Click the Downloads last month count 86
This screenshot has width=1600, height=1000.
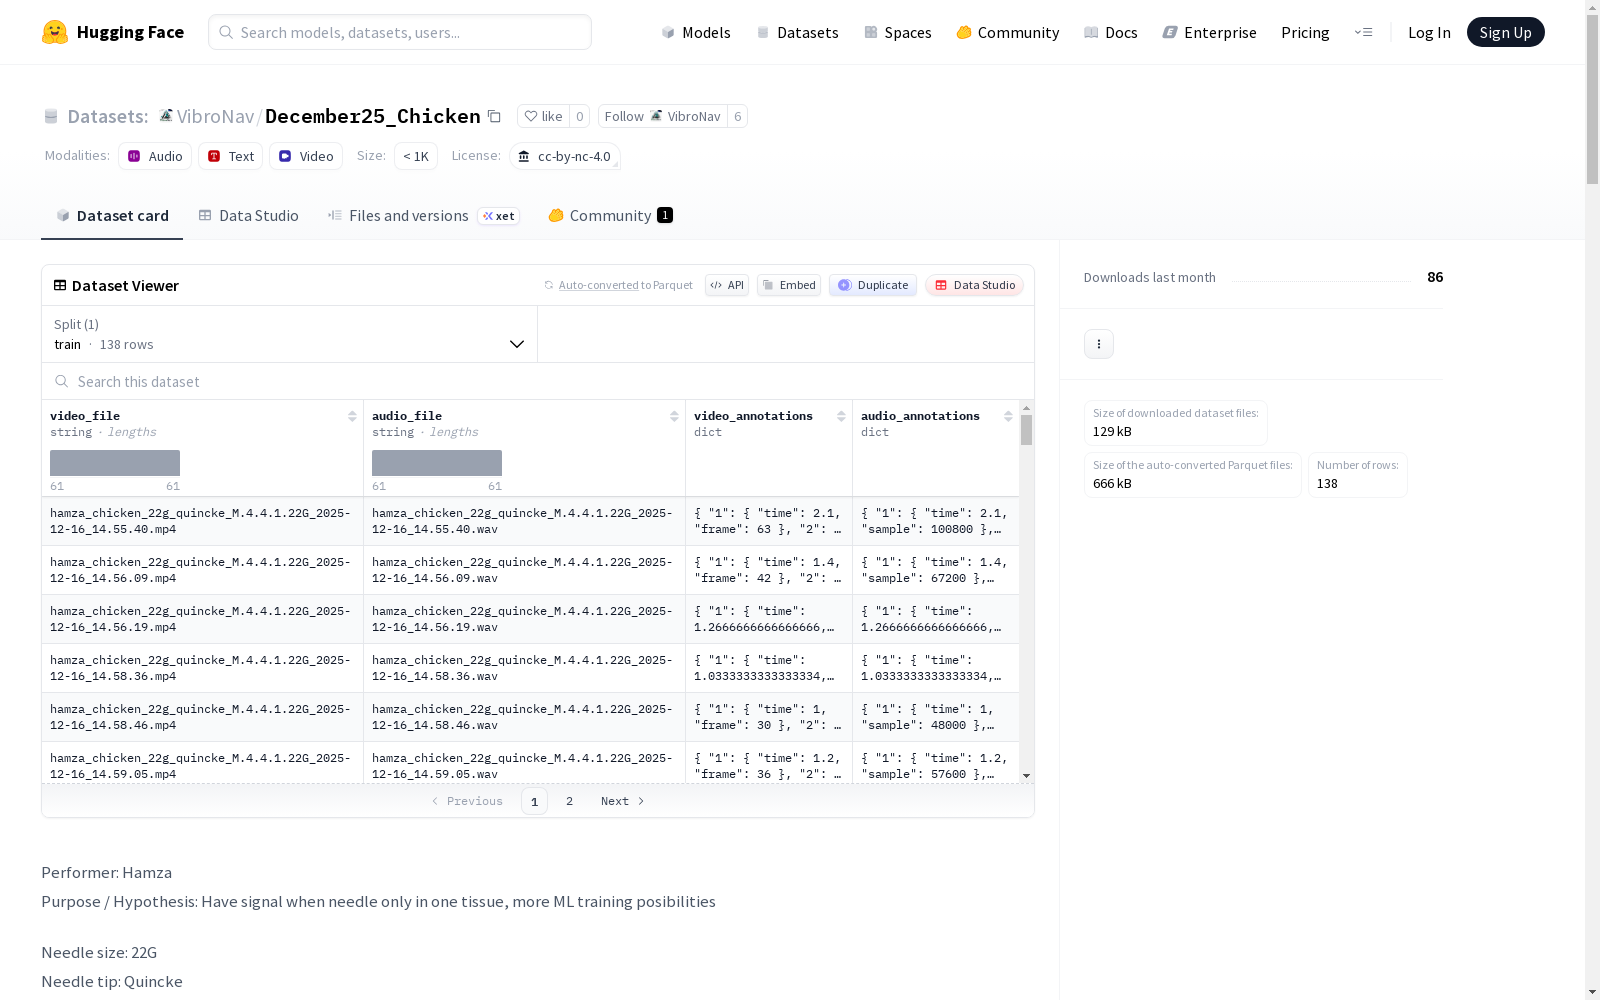pyautogui.click(x=1435, y=277)
